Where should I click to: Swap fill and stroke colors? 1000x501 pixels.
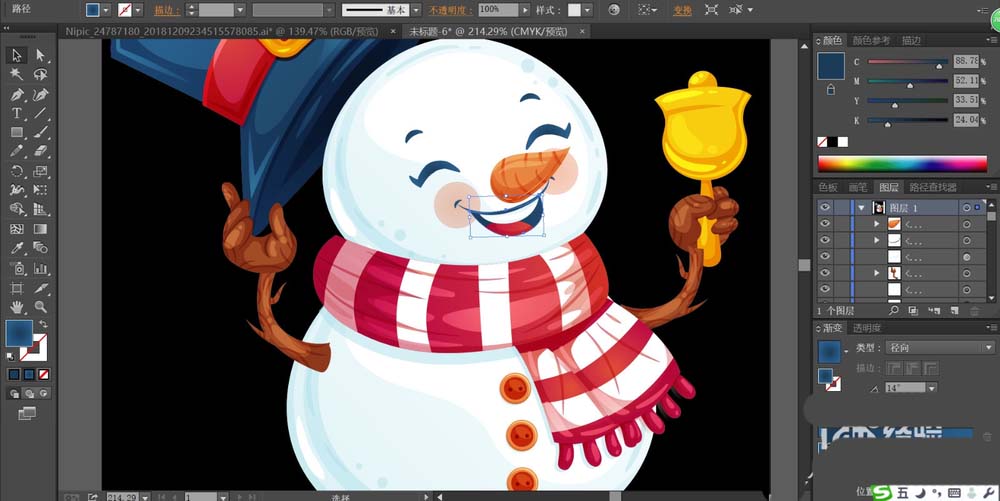tap(43, 324)
